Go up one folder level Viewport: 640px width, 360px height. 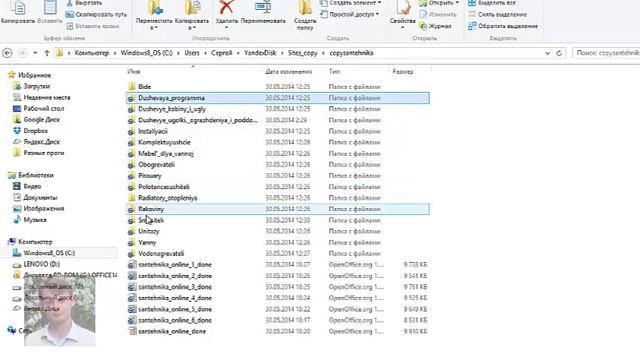pyautogui.click(x=47, y=53)
